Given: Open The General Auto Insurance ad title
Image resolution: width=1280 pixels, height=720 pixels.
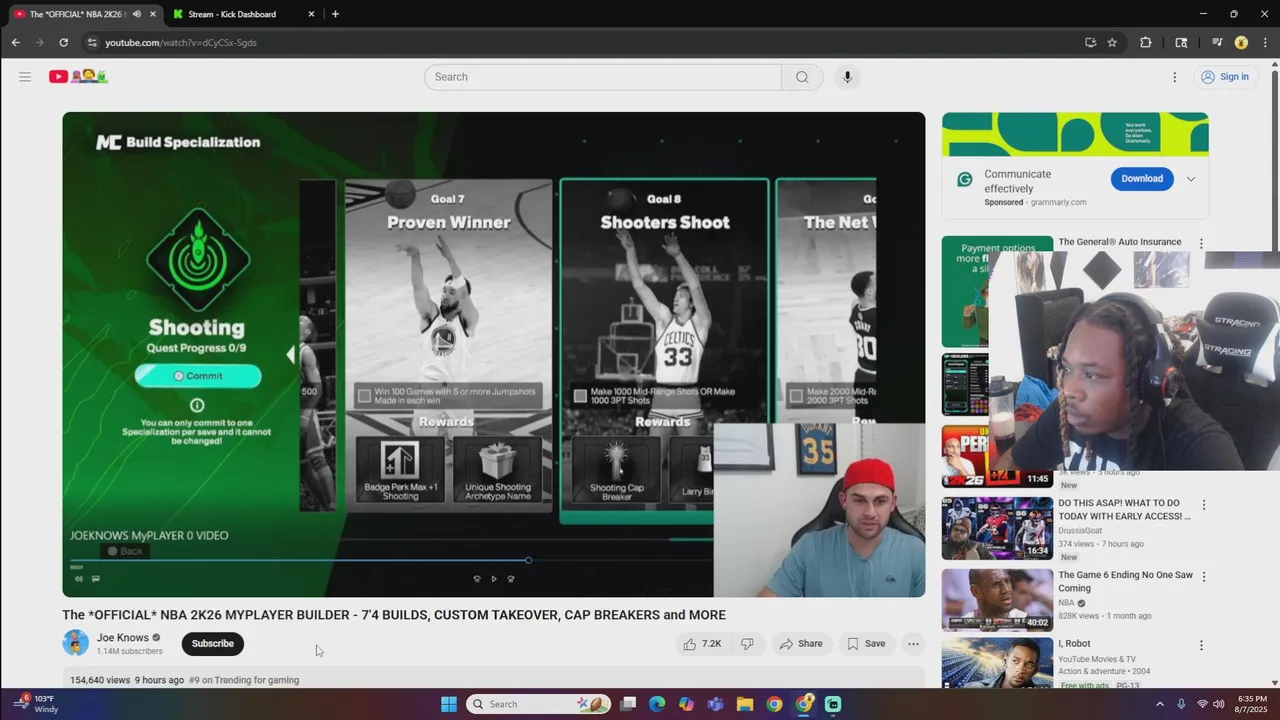Looking at the screenshot, I should point(1120,242).
